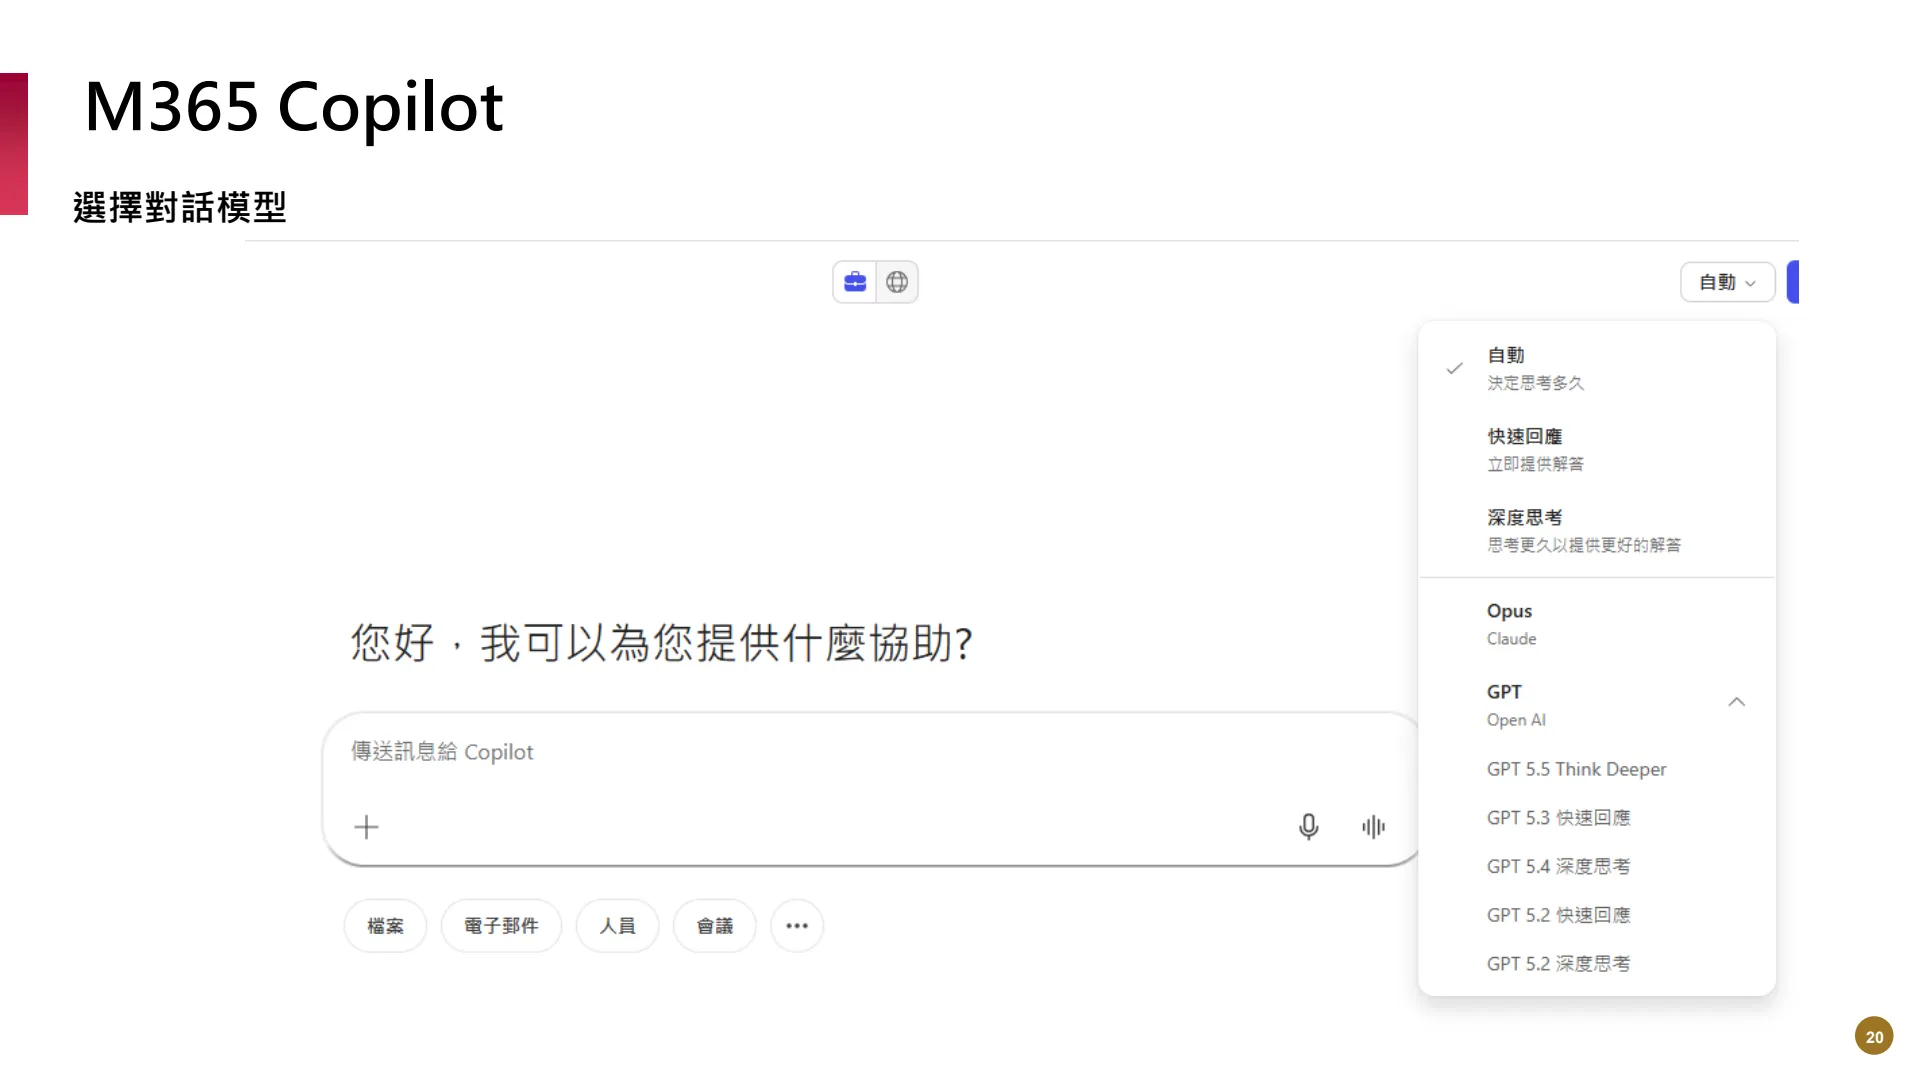Switch to the Work briefcase mode
Viewport: 1920px width, 1080px height.
855,282
